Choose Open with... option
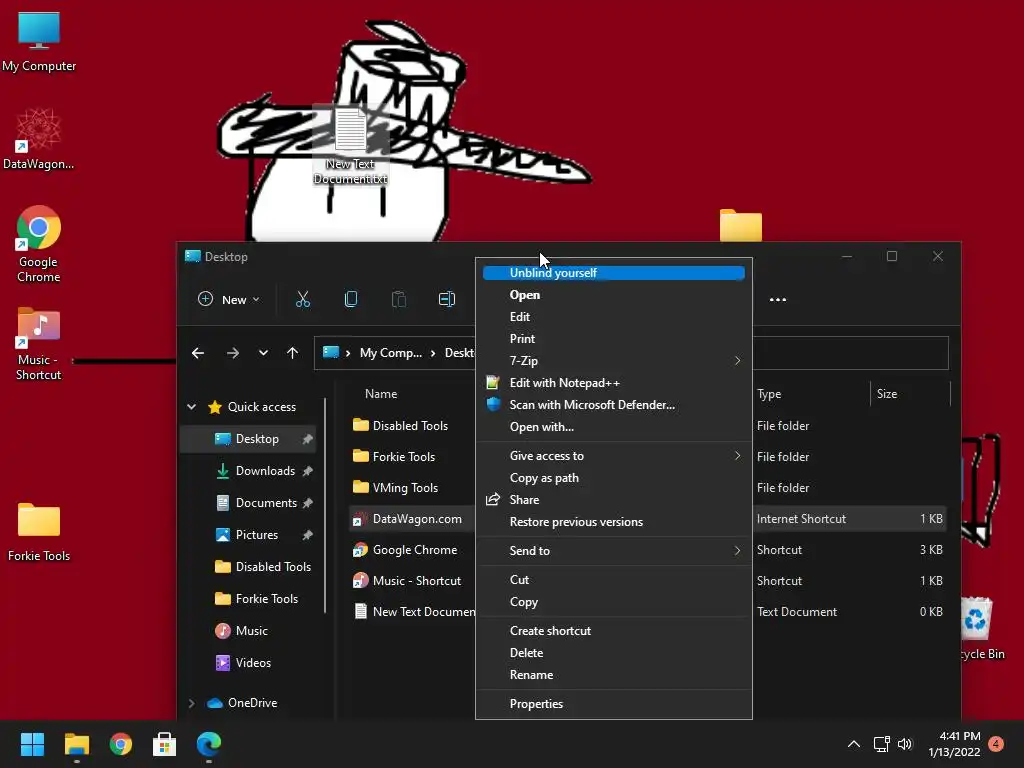This screenshot has width=1024, height=768. pyautogui.click(x=613, y=427)
